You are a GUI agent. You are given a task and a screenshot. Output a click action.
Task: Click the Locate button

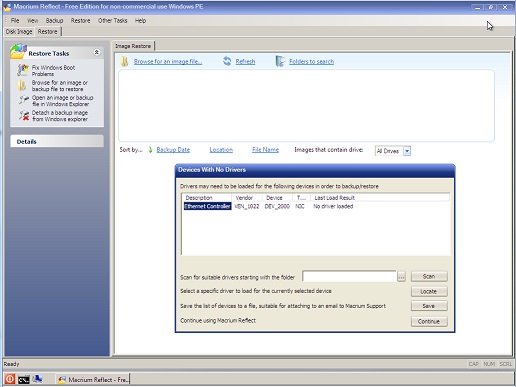pos(429,291)
